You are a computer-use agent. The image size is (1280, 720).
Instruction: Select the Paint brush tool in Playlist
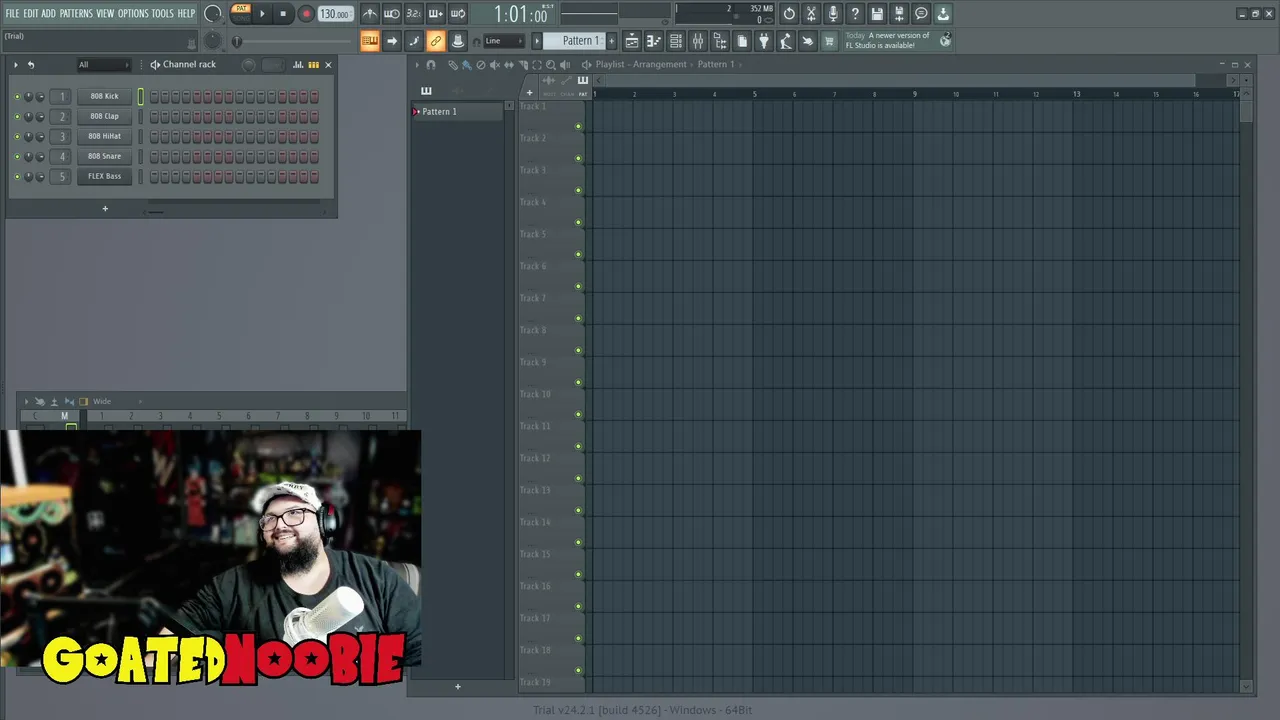click(466, 65)
